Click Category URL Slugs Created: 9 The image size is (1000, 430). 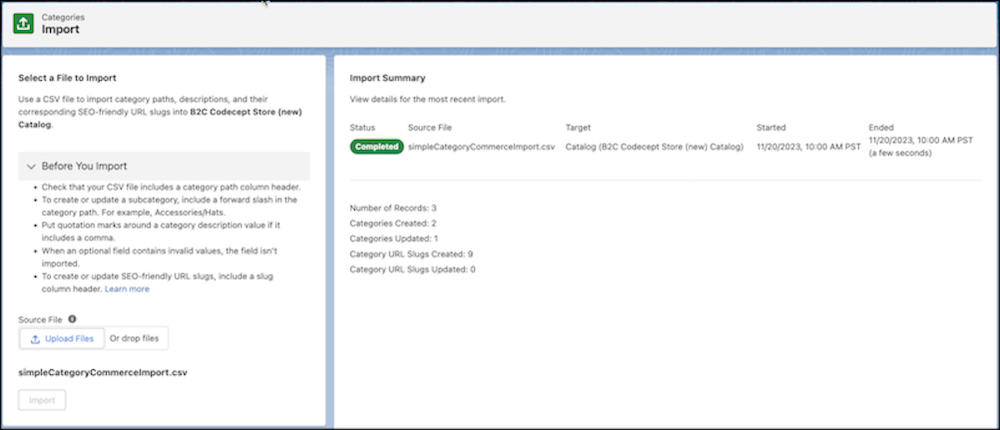(x=411, y=254)
